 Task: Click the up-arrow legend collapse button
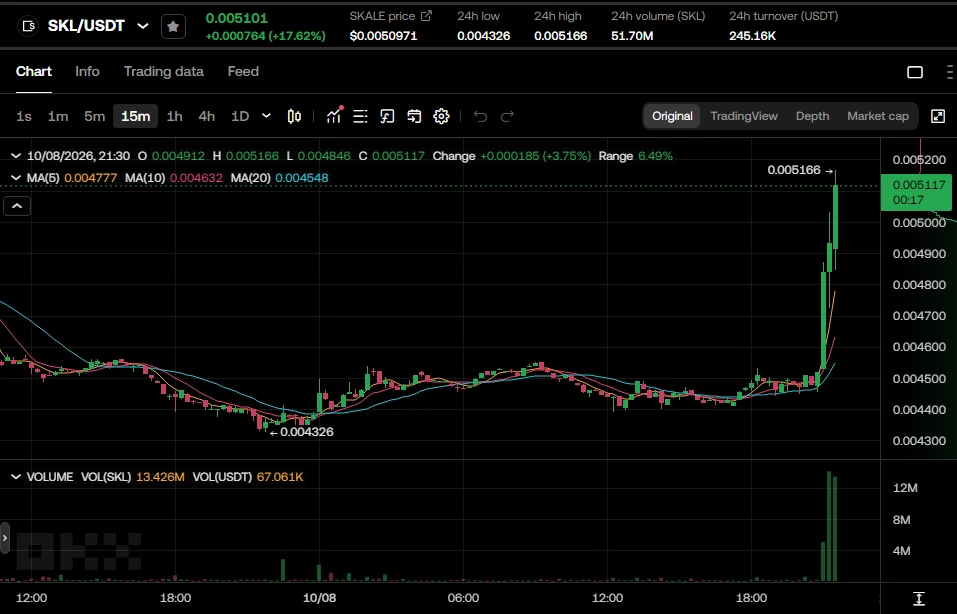click(x=17, y=206)
